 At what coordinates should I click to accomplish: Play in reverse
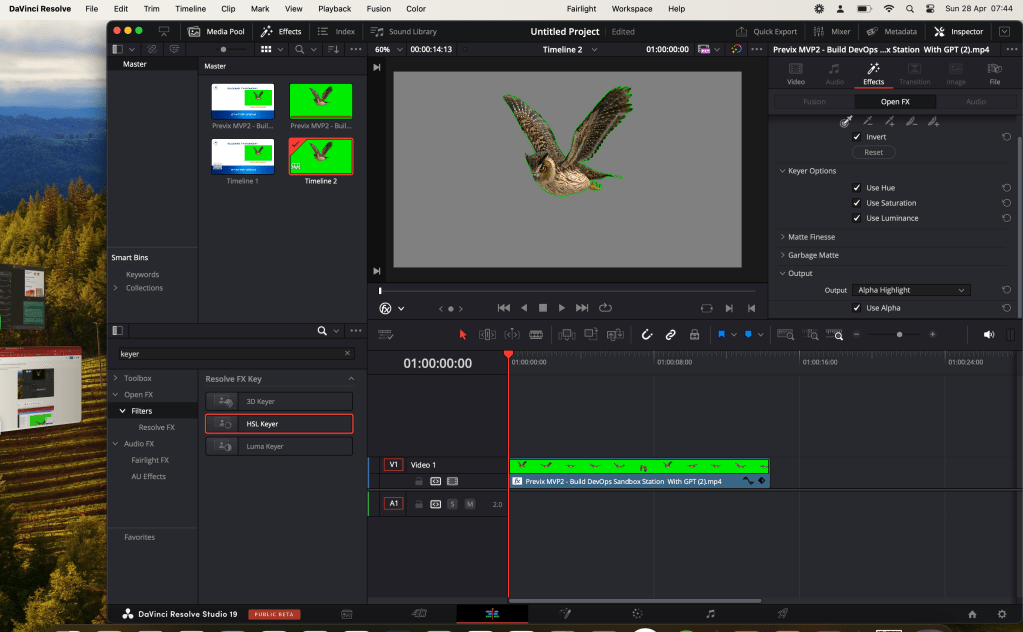click(x=524, y=308)
